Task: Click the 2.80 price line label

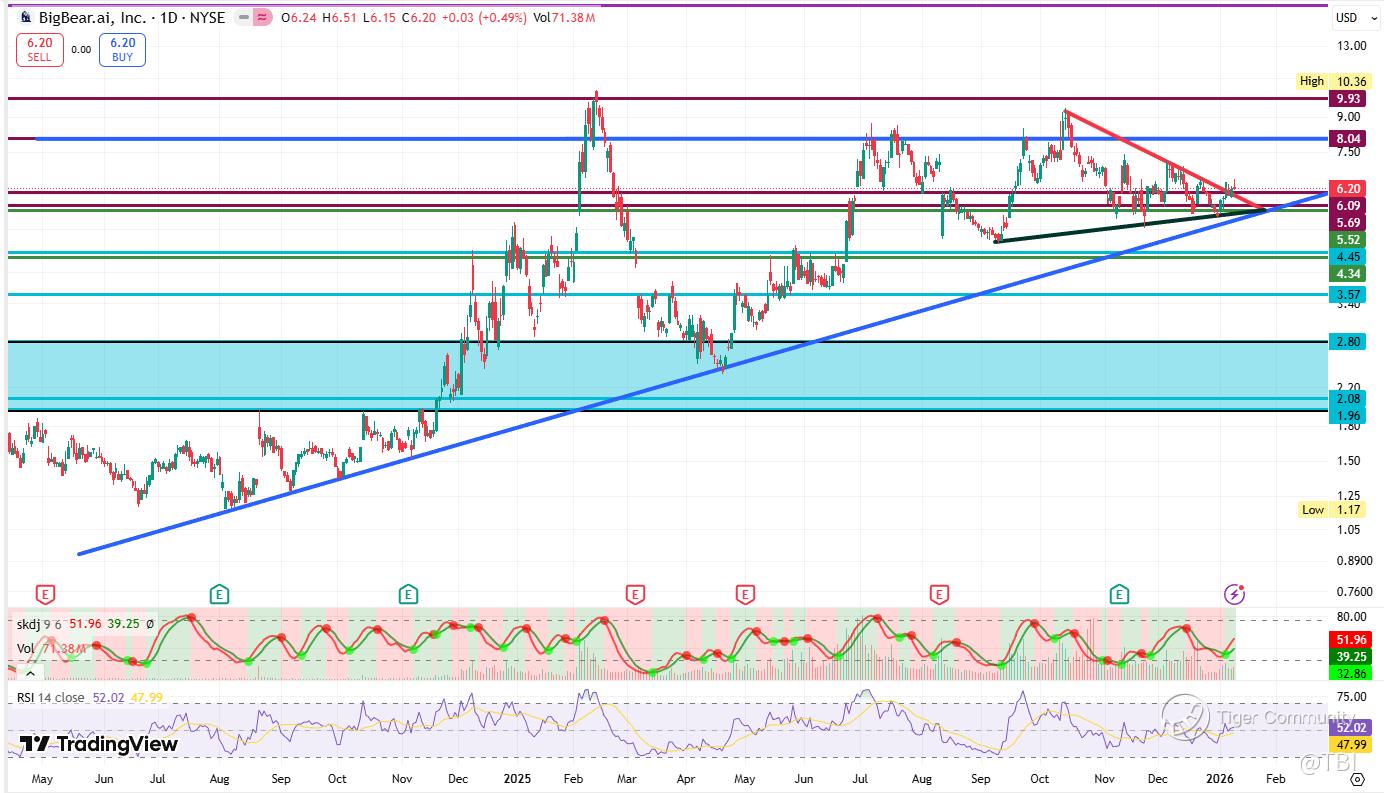Action: pyautogui.click(x=1348, y=342)
